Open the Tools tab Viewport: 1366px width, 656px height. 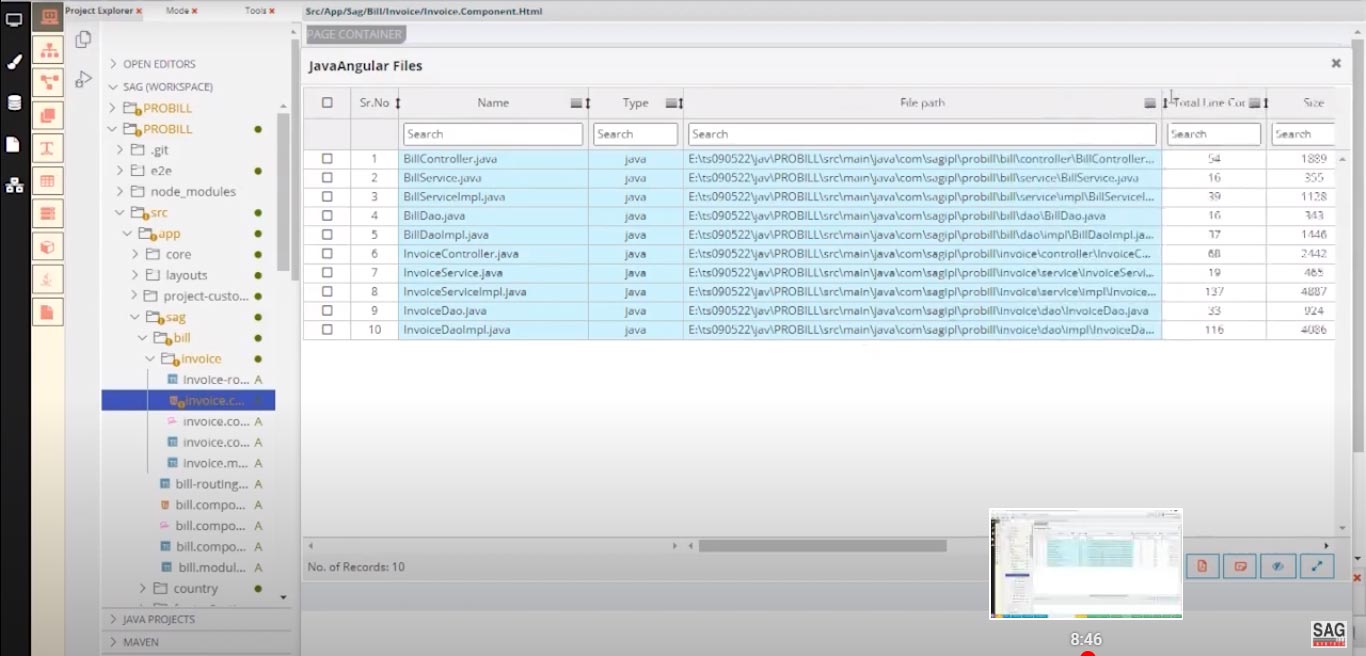(x=255, y=11)
